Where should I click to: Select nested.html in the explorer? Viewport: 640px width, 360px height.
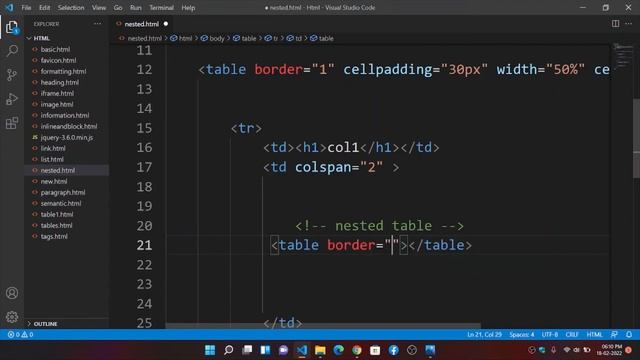pos(67,170)
